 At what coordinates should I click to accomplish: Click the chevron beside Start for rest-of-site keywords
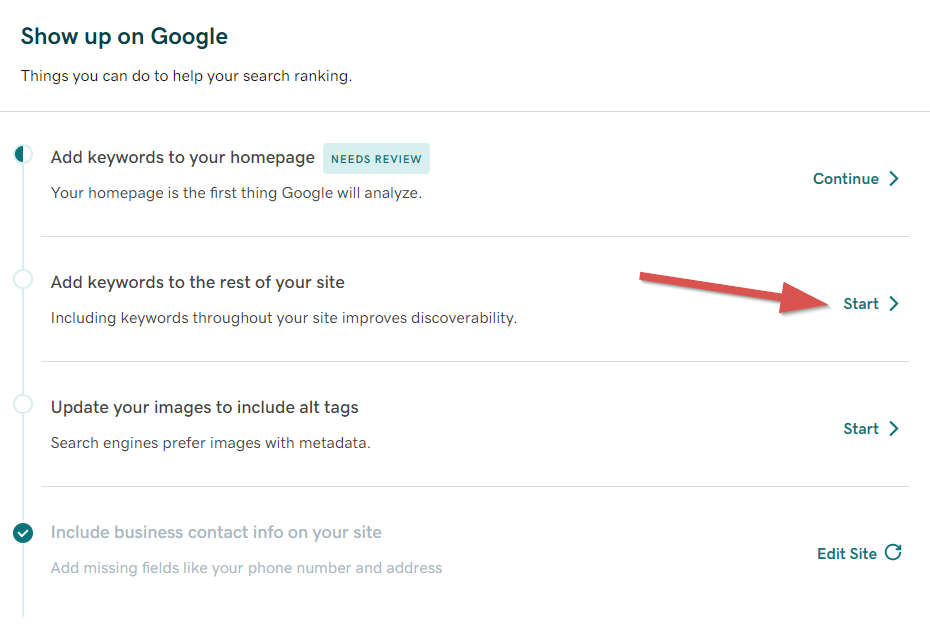click(894, 304)
